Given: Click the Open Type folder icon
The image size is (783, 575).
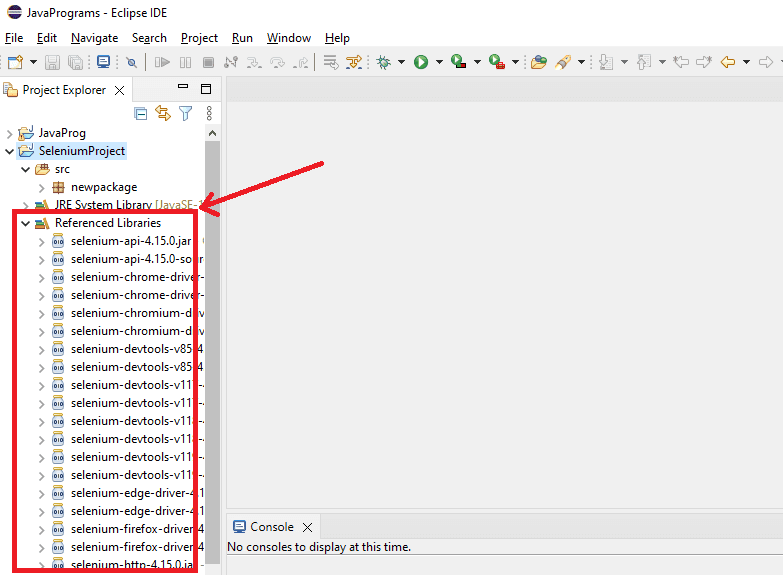Looking at the screenshot, I should 539,62.
